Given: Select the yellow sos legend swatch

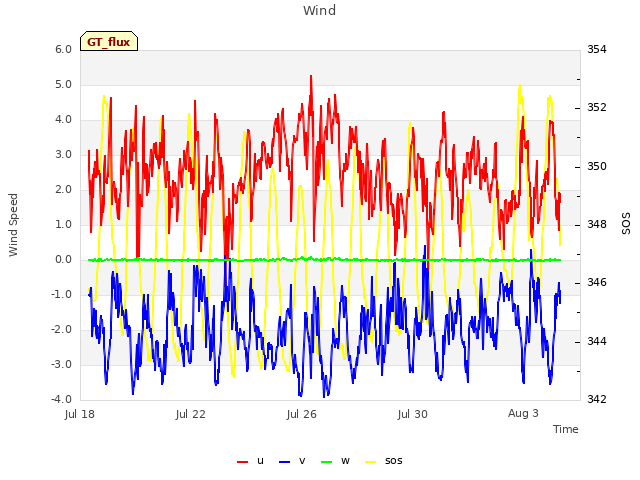Looking at the screenshot, I should pos(370,462).
